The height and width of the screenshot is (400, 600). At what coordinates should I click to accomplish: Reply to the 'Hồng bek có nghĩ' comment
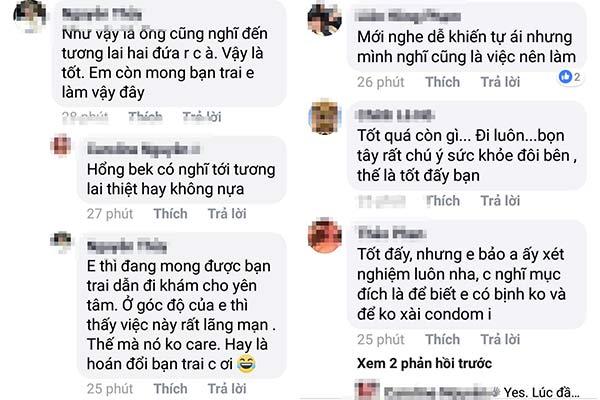coord(227,214)
